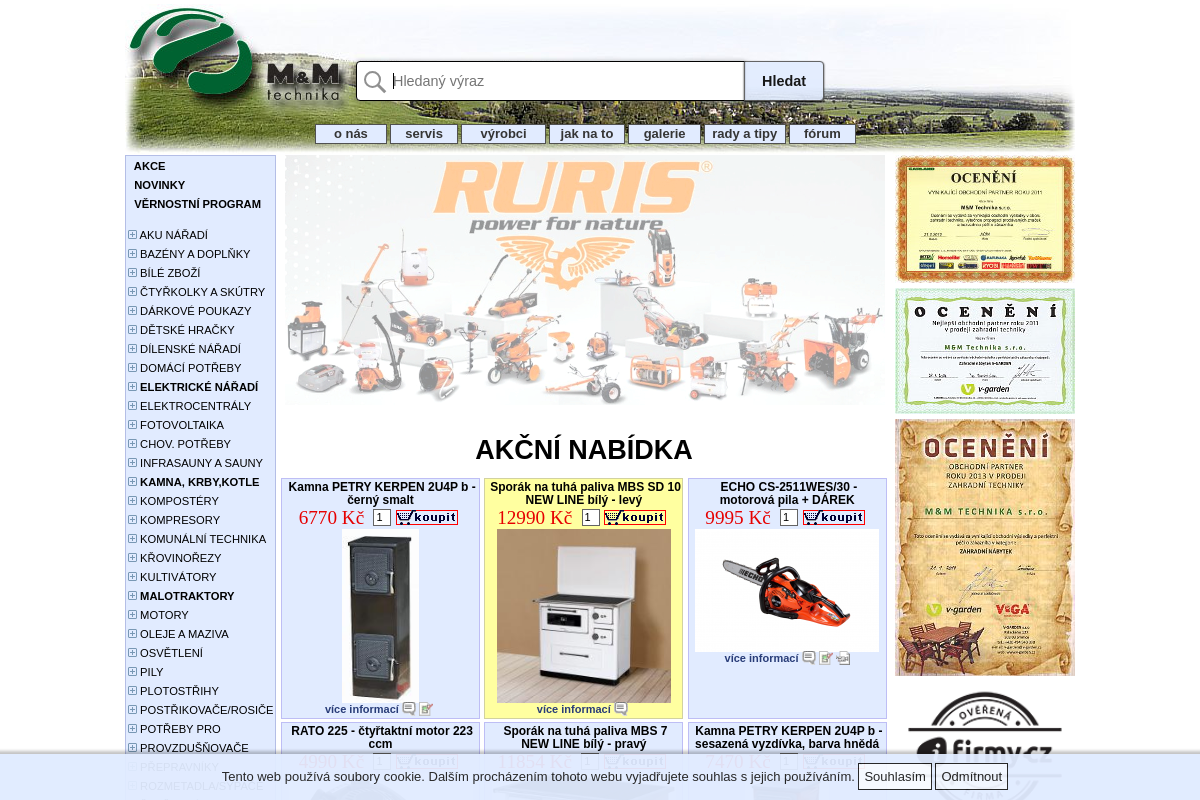Open PLOTOSTŘIHY category link
Viewport: 1200px width, 800px height.
(179, 691)
